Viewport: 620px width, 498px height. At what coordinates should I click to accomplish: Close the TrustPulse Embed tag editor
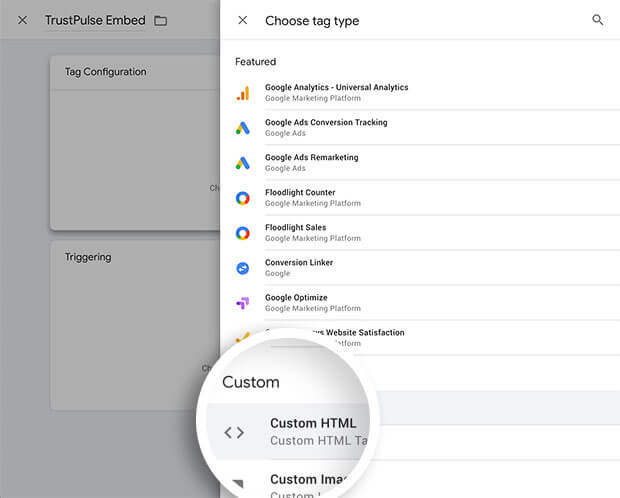coord(23,20)
